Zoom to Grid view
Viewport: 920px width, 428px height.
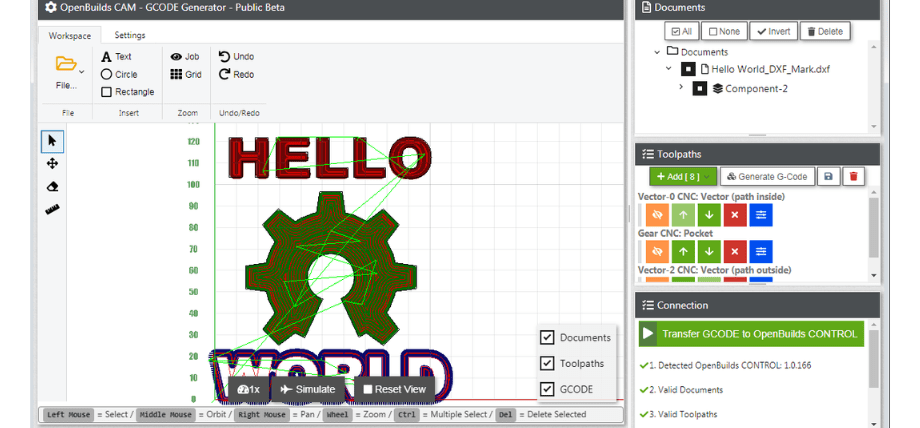coord(186,75)
